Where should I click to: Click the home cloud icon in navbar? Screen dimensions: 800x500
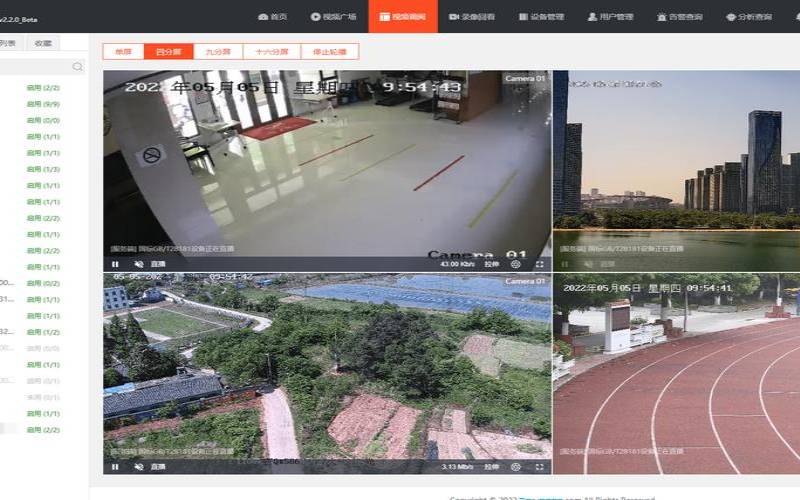point(263,17)
